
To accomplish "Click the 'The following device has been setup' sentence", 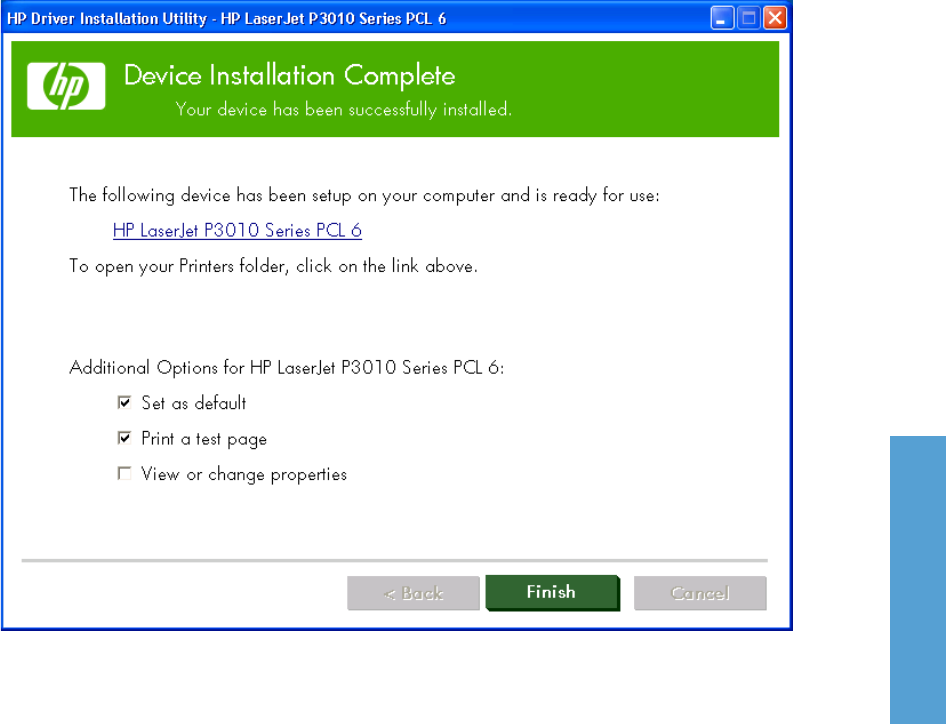I will point(364,195).
